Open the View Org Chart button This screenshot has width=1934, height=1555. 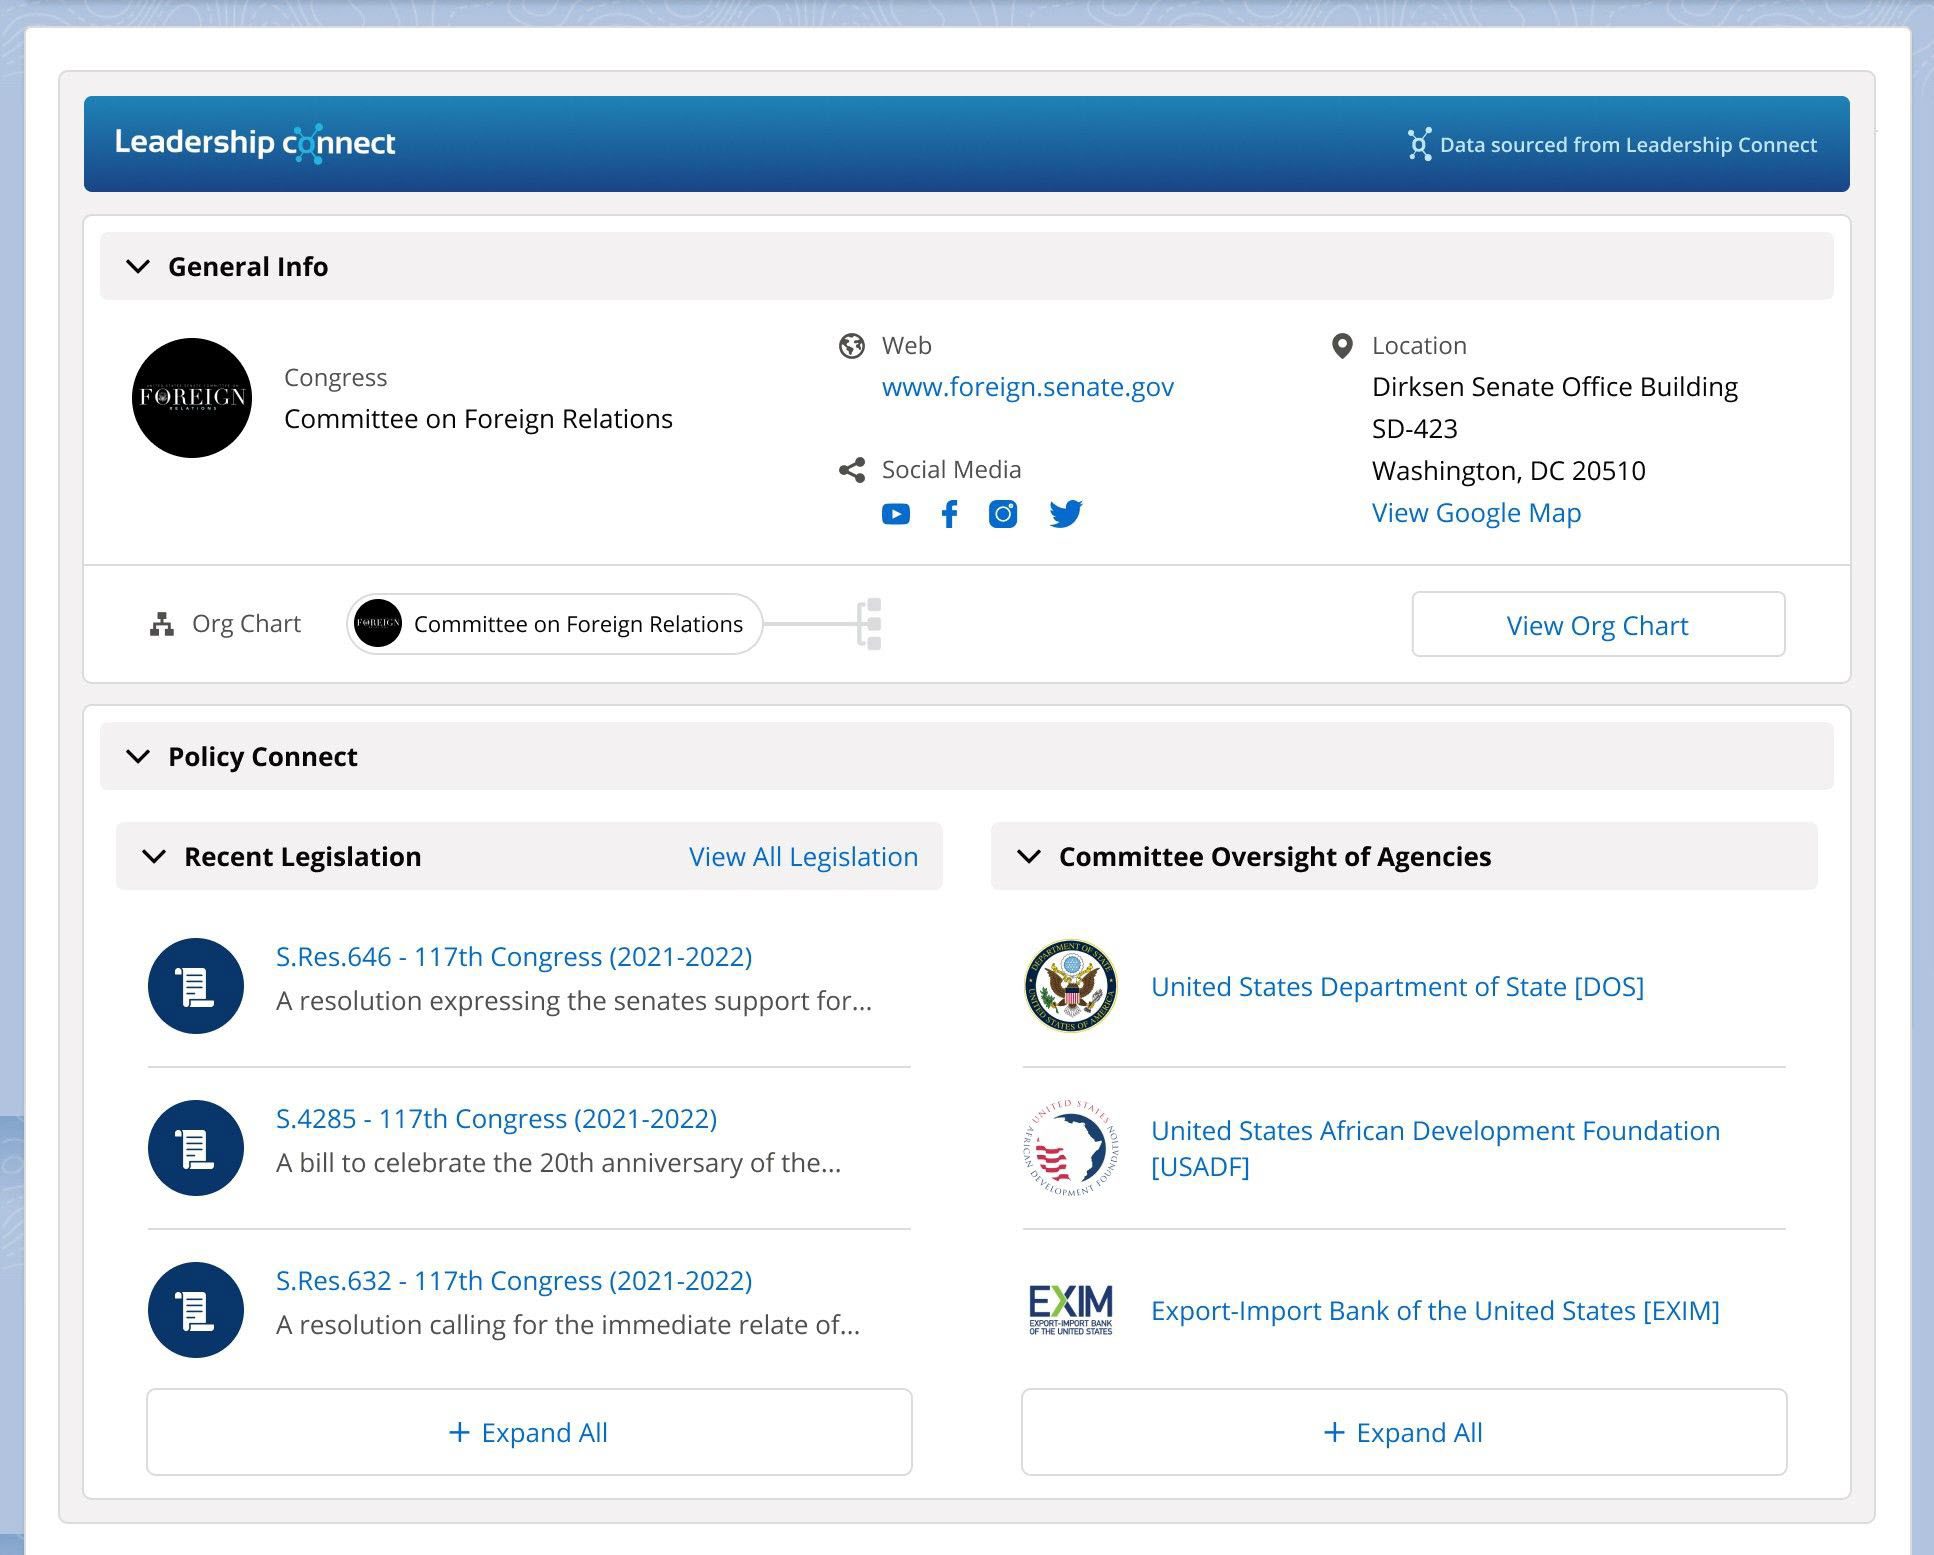[1598, 625]
